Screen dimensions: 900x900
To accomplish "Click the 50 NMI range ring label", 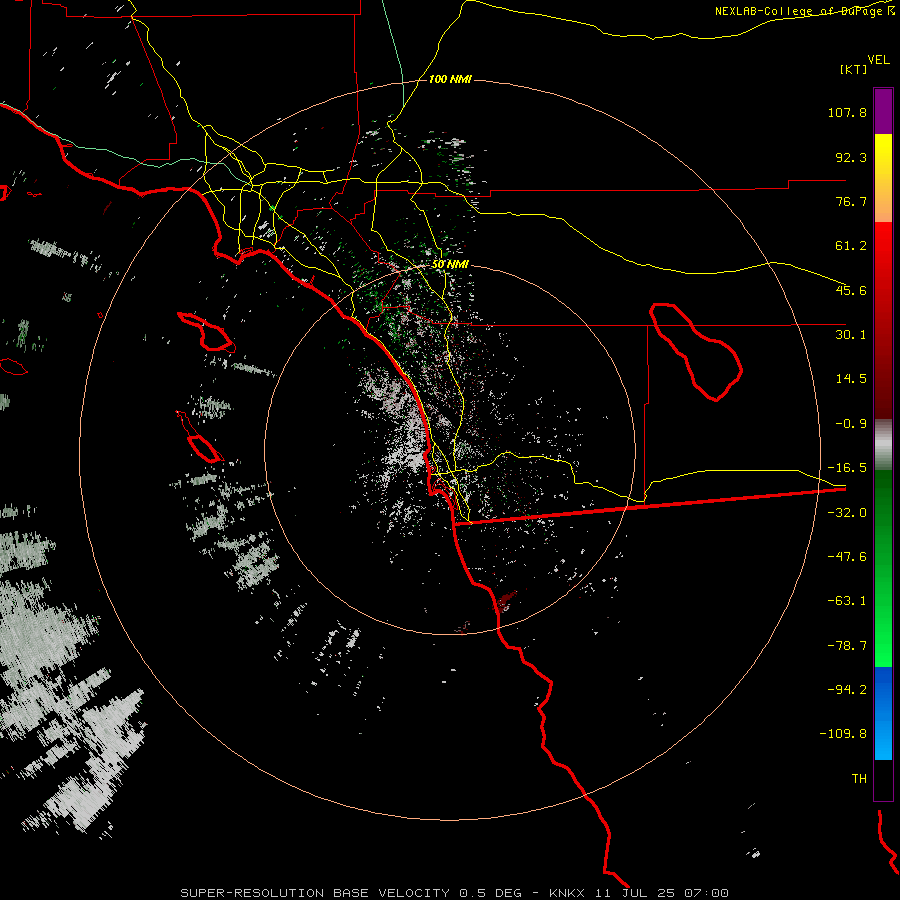I will click(450, 264).
